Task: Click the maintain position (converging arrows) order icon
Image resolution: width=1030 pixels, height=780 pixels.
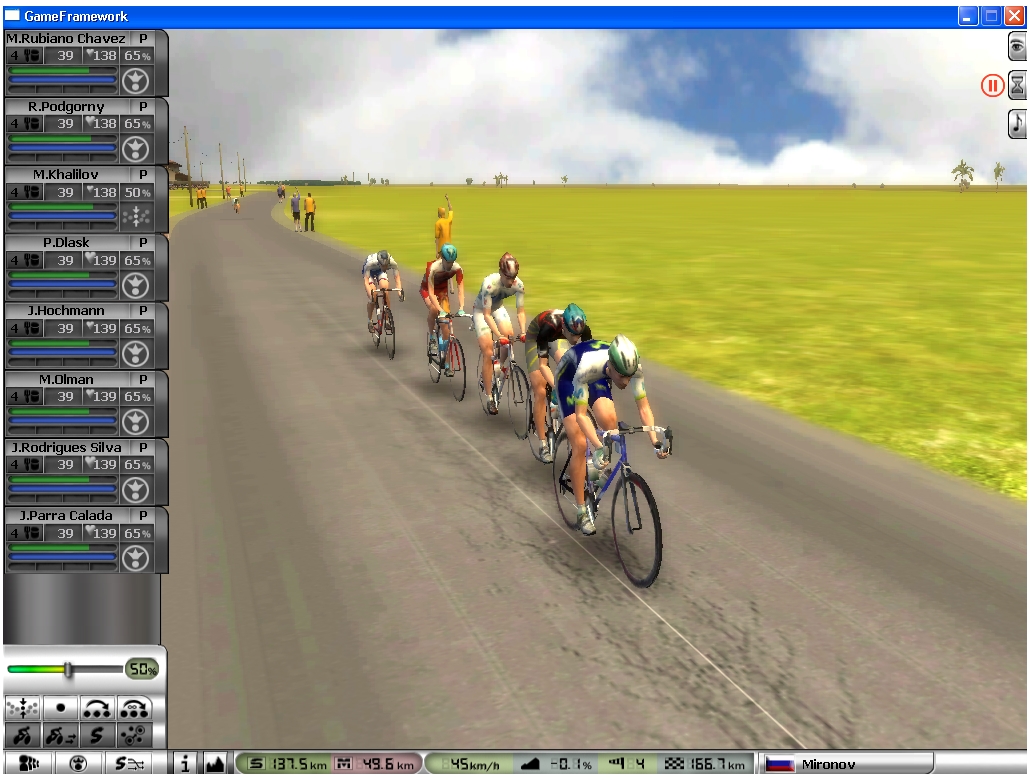Action: coord(22,707)
